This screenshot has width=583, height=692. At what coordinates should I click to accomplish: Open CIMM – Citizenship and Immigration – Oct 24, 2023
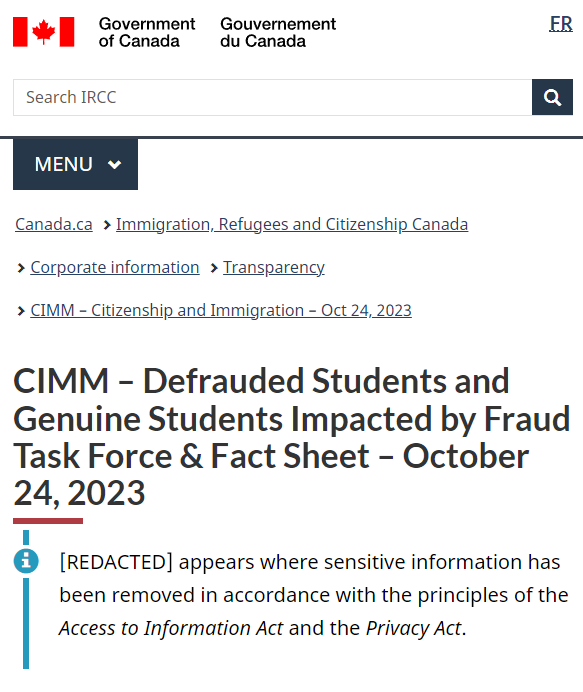[221, 310]
